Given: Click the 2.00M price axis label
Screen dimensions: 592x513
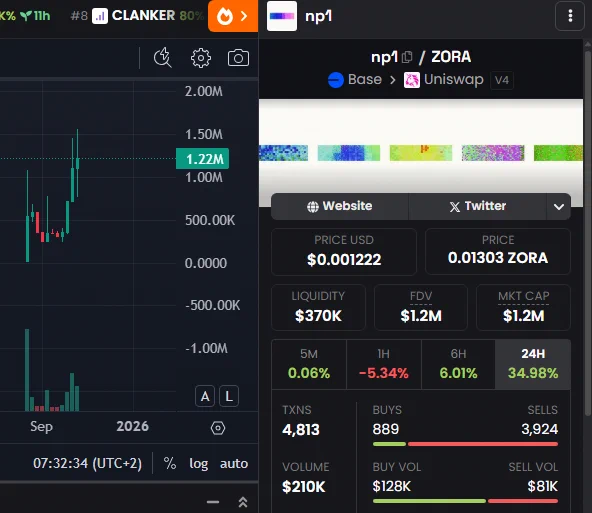Looking at the screenshot, I should tap(204, 91).
